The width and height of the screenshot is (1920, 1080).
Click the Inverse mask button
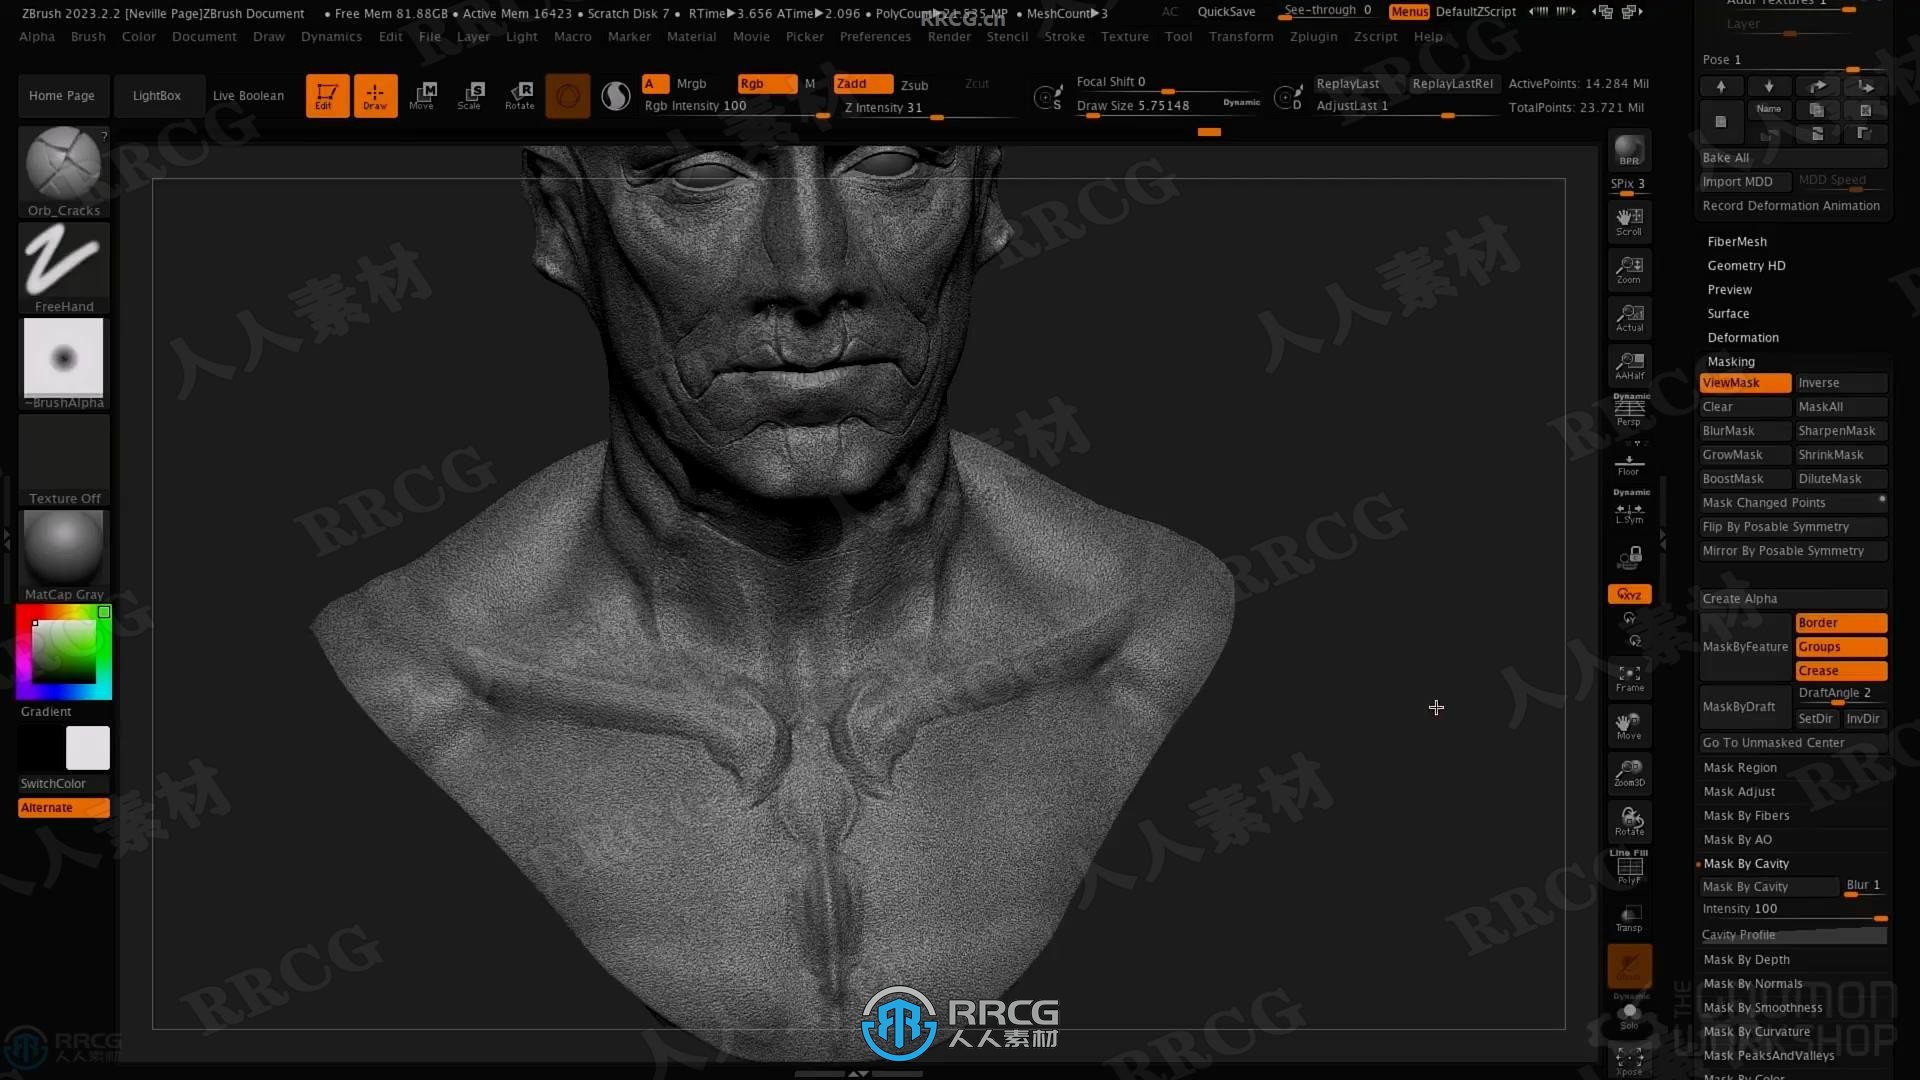click(1841, 383)
